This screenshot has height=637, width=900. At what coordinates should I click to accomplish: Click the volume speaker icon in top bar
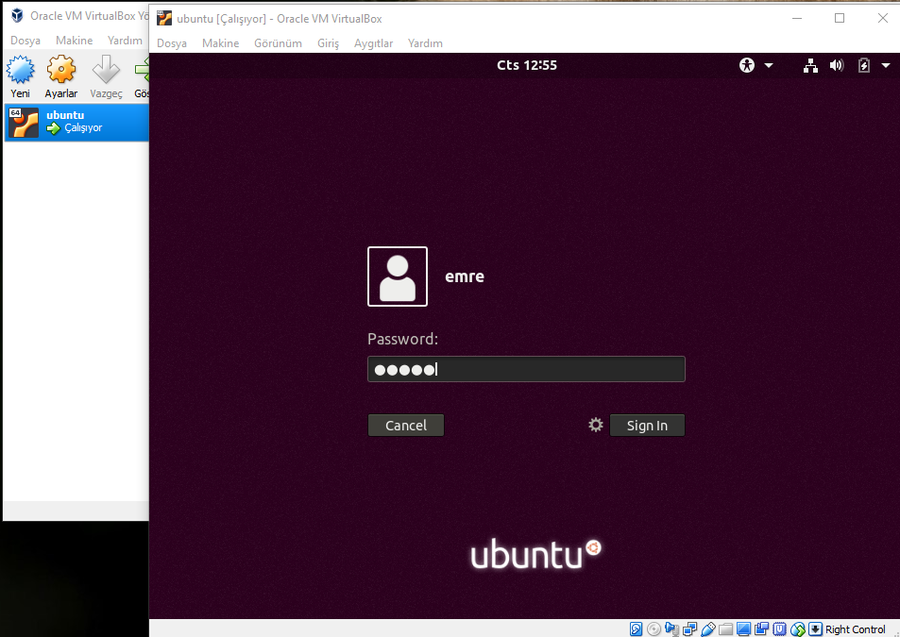[837, 65]
